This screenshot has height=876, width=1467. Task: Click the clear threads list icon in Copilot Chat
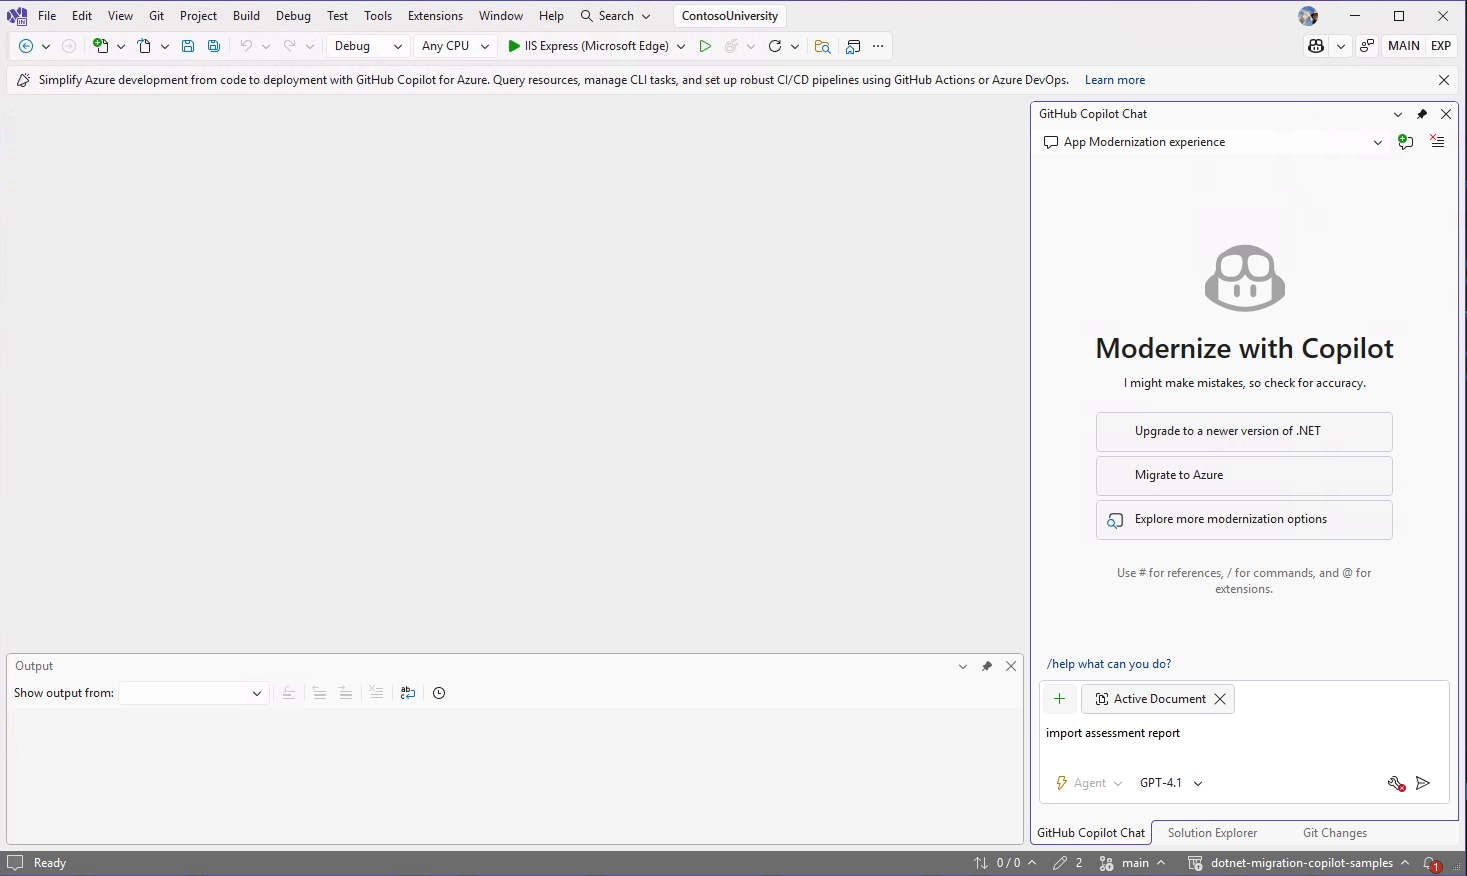1437,142
